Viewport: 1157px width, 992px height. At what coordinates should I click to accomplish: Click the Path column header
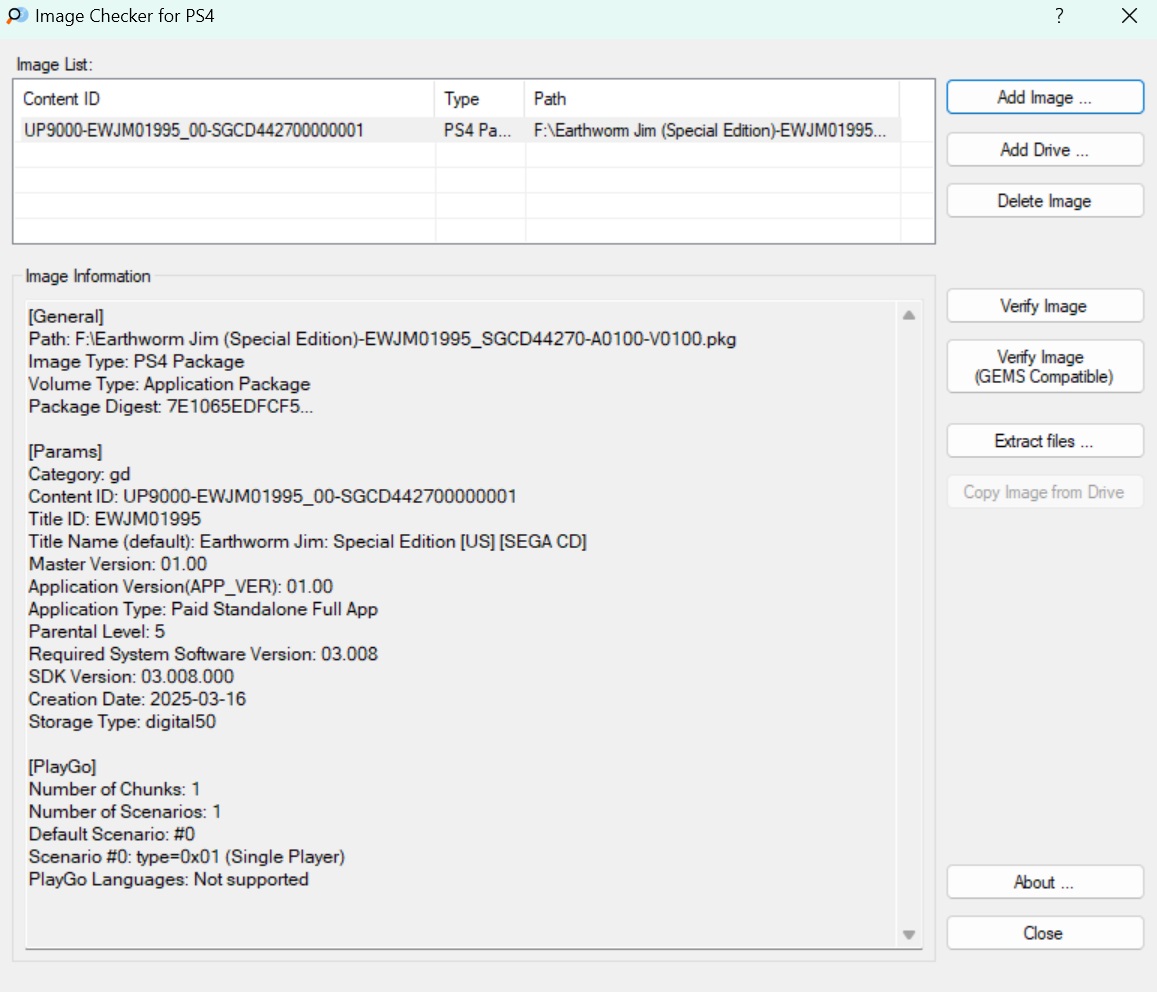[x=710, y=99]
